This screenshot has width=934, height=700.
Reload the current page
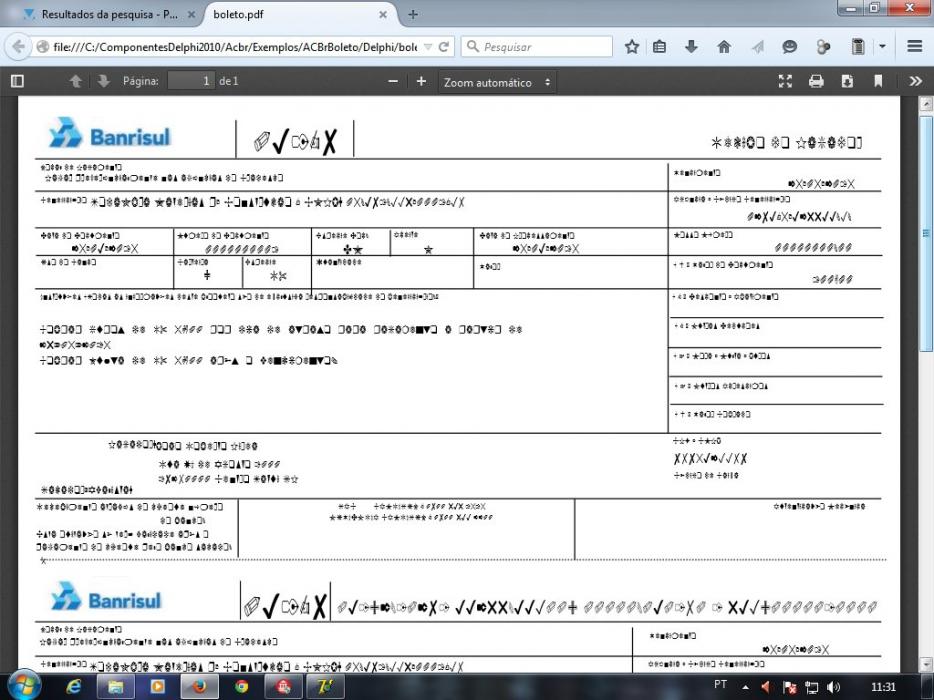(444, 46)
